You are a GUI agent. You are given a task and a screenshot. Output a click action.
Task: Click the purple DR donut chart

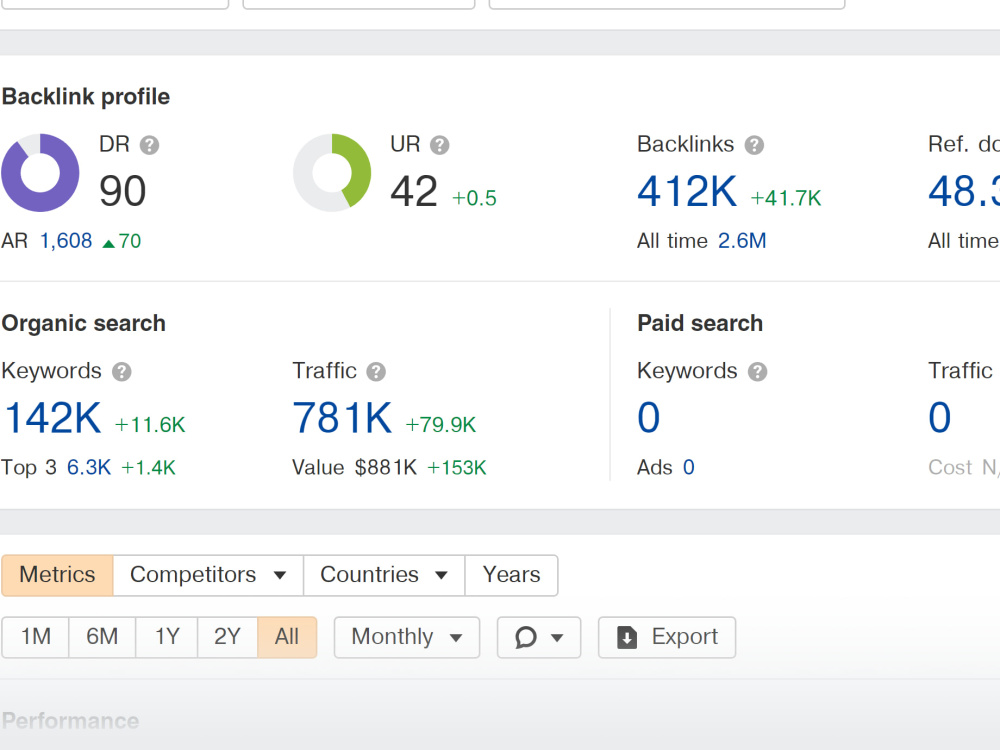(40, 173)
